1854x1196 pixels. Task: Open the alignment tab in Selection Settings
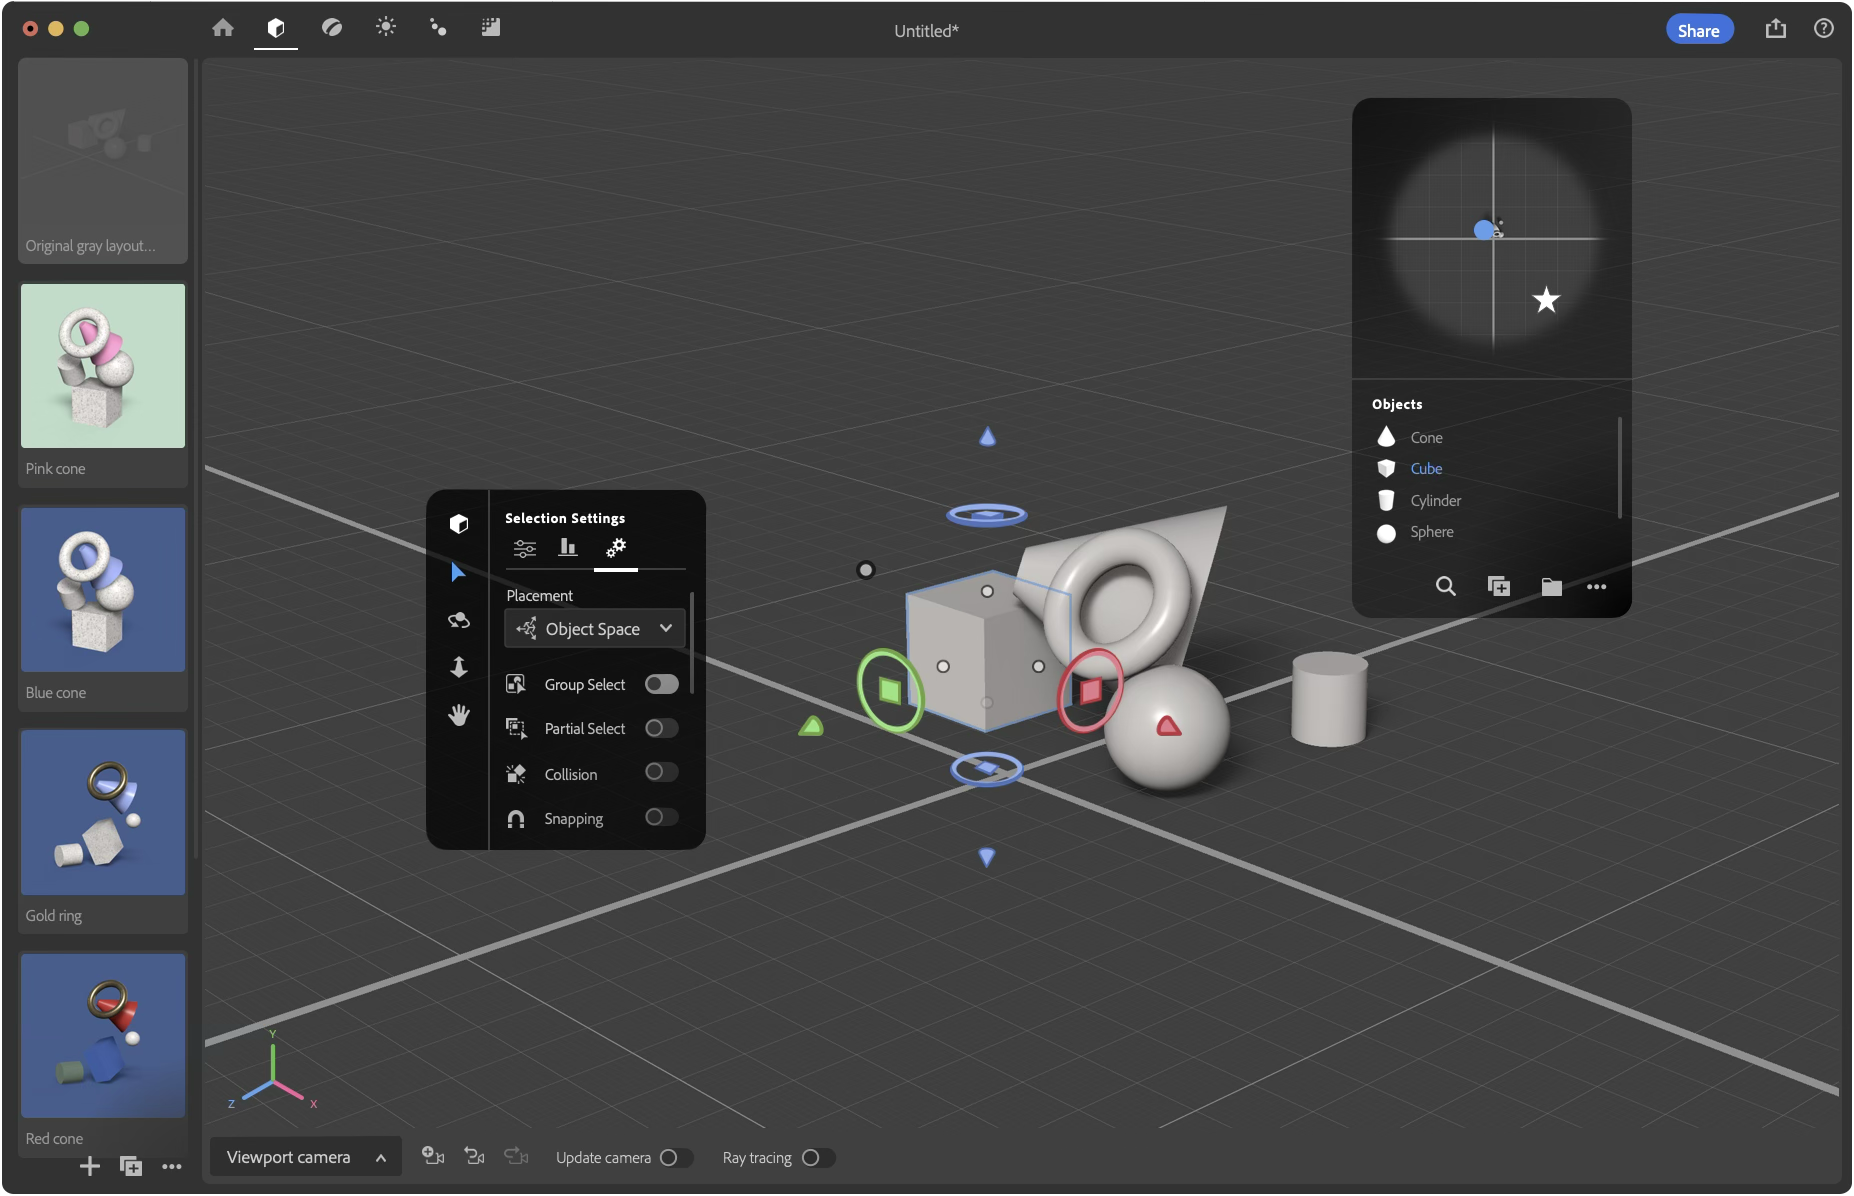(568, 547)
